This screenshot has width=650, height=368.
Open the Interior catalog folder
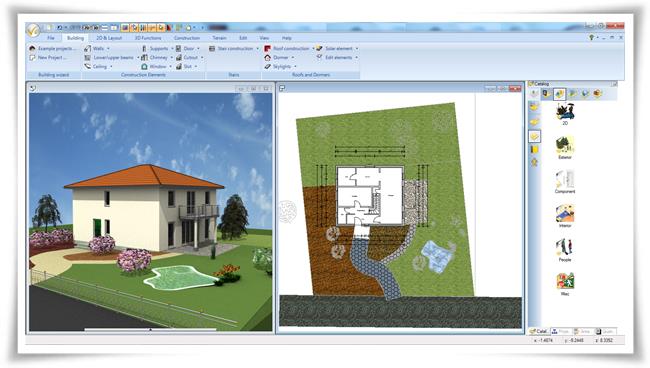[565, 215]
